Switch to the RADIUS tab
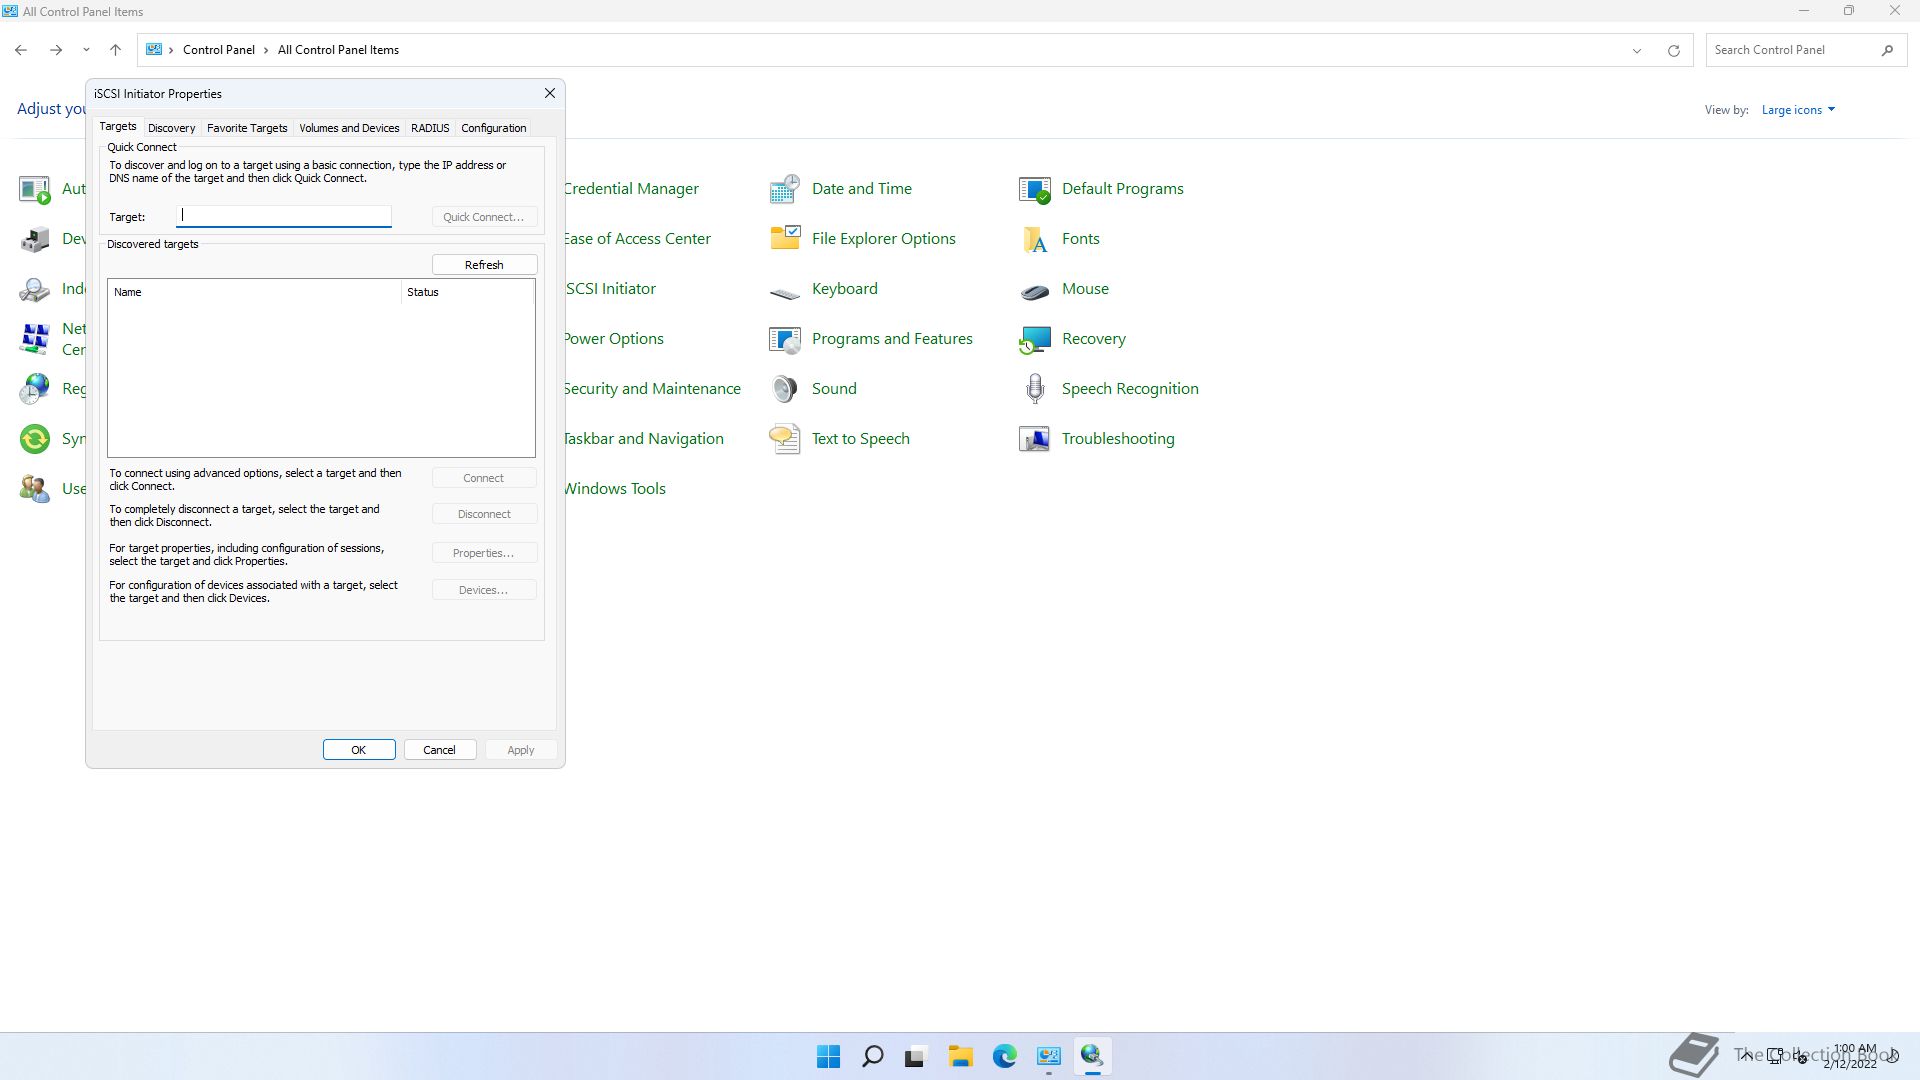 coord(430,128)
